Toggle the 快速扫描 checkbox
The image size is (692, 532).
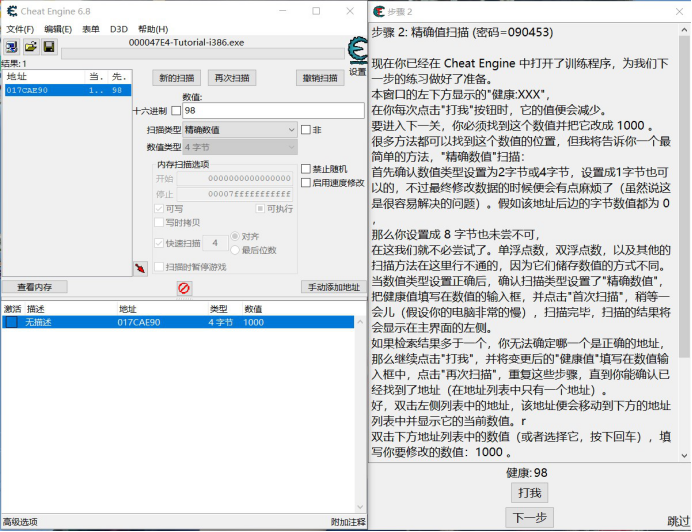click(x=159, y=243)
